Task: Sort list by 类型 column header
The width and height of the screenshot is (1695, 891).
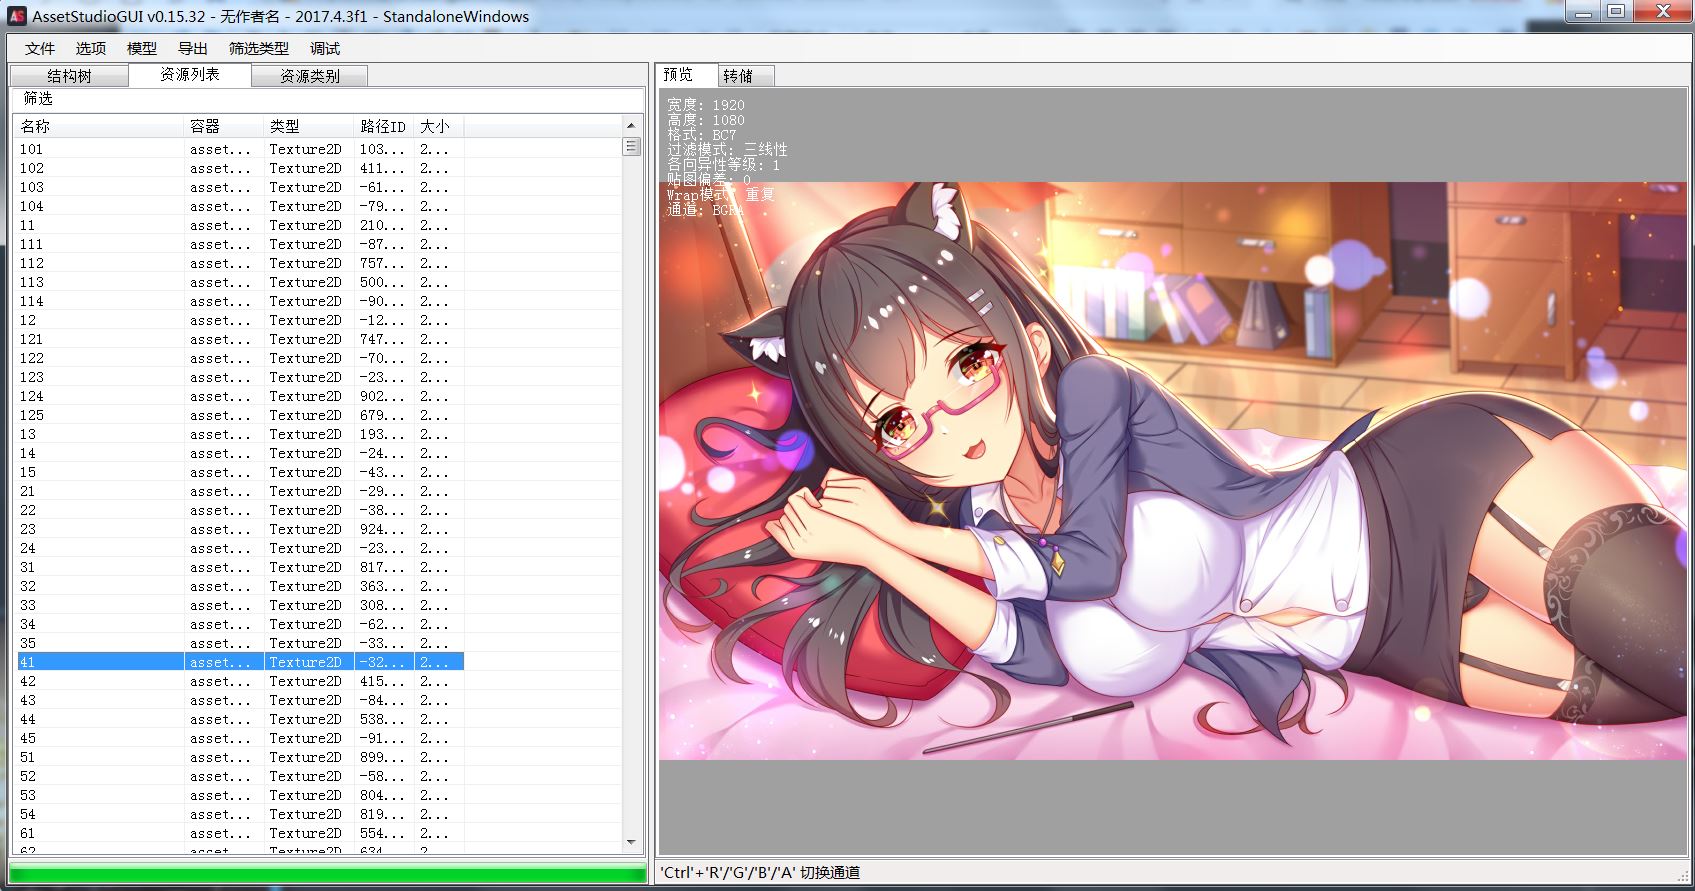Action: 308,126
